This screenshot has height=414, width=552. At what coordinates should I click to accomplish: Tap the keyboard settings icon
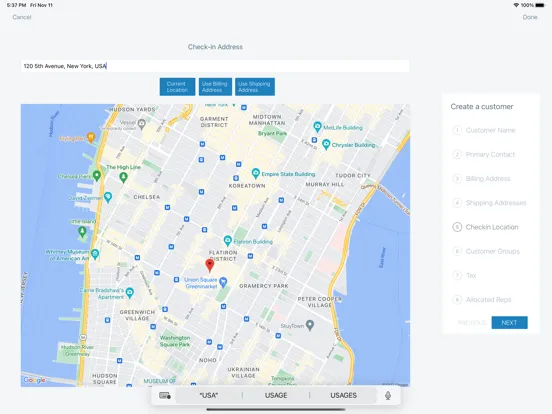(x=165, y=395)
